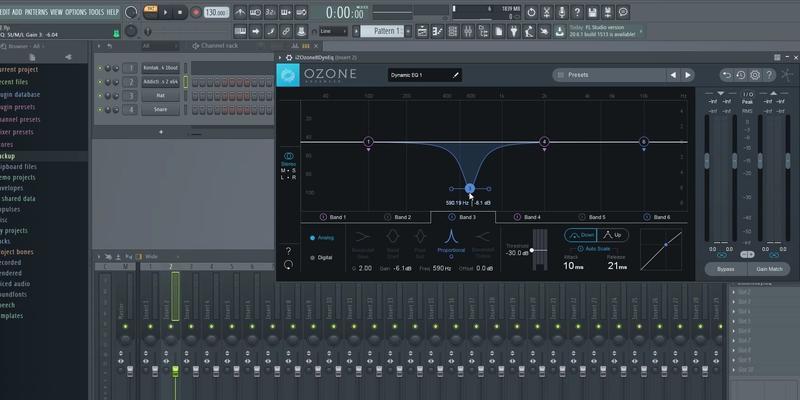Screen dimensions: 800x400
Task: Toggle the Snare channel mute LED
Action: click(100, 110)
